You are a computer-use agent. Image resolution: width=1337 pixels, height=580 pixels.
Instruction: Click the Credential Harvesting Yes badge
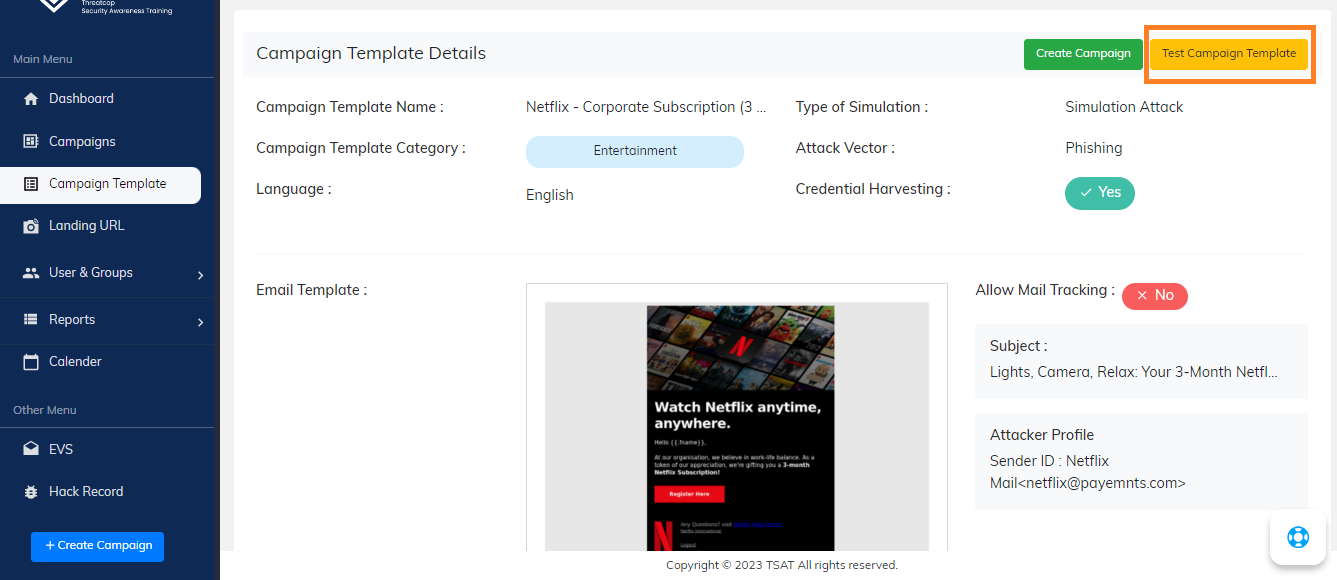coord(1100,193)
